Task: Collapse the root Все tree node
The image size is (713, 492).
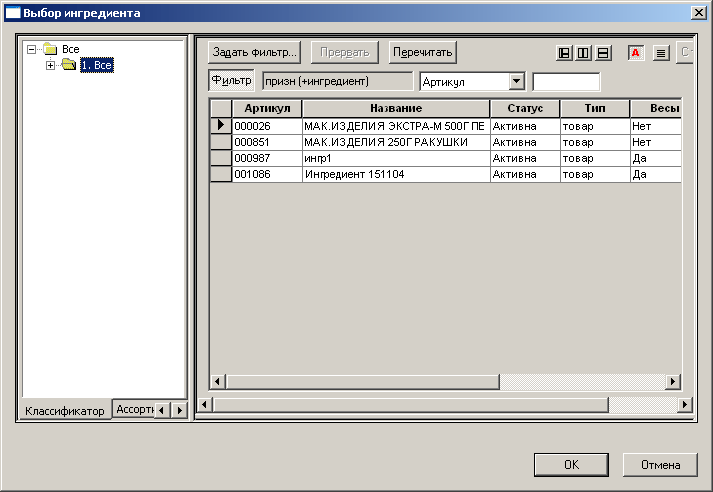Action: coord(31,49)
